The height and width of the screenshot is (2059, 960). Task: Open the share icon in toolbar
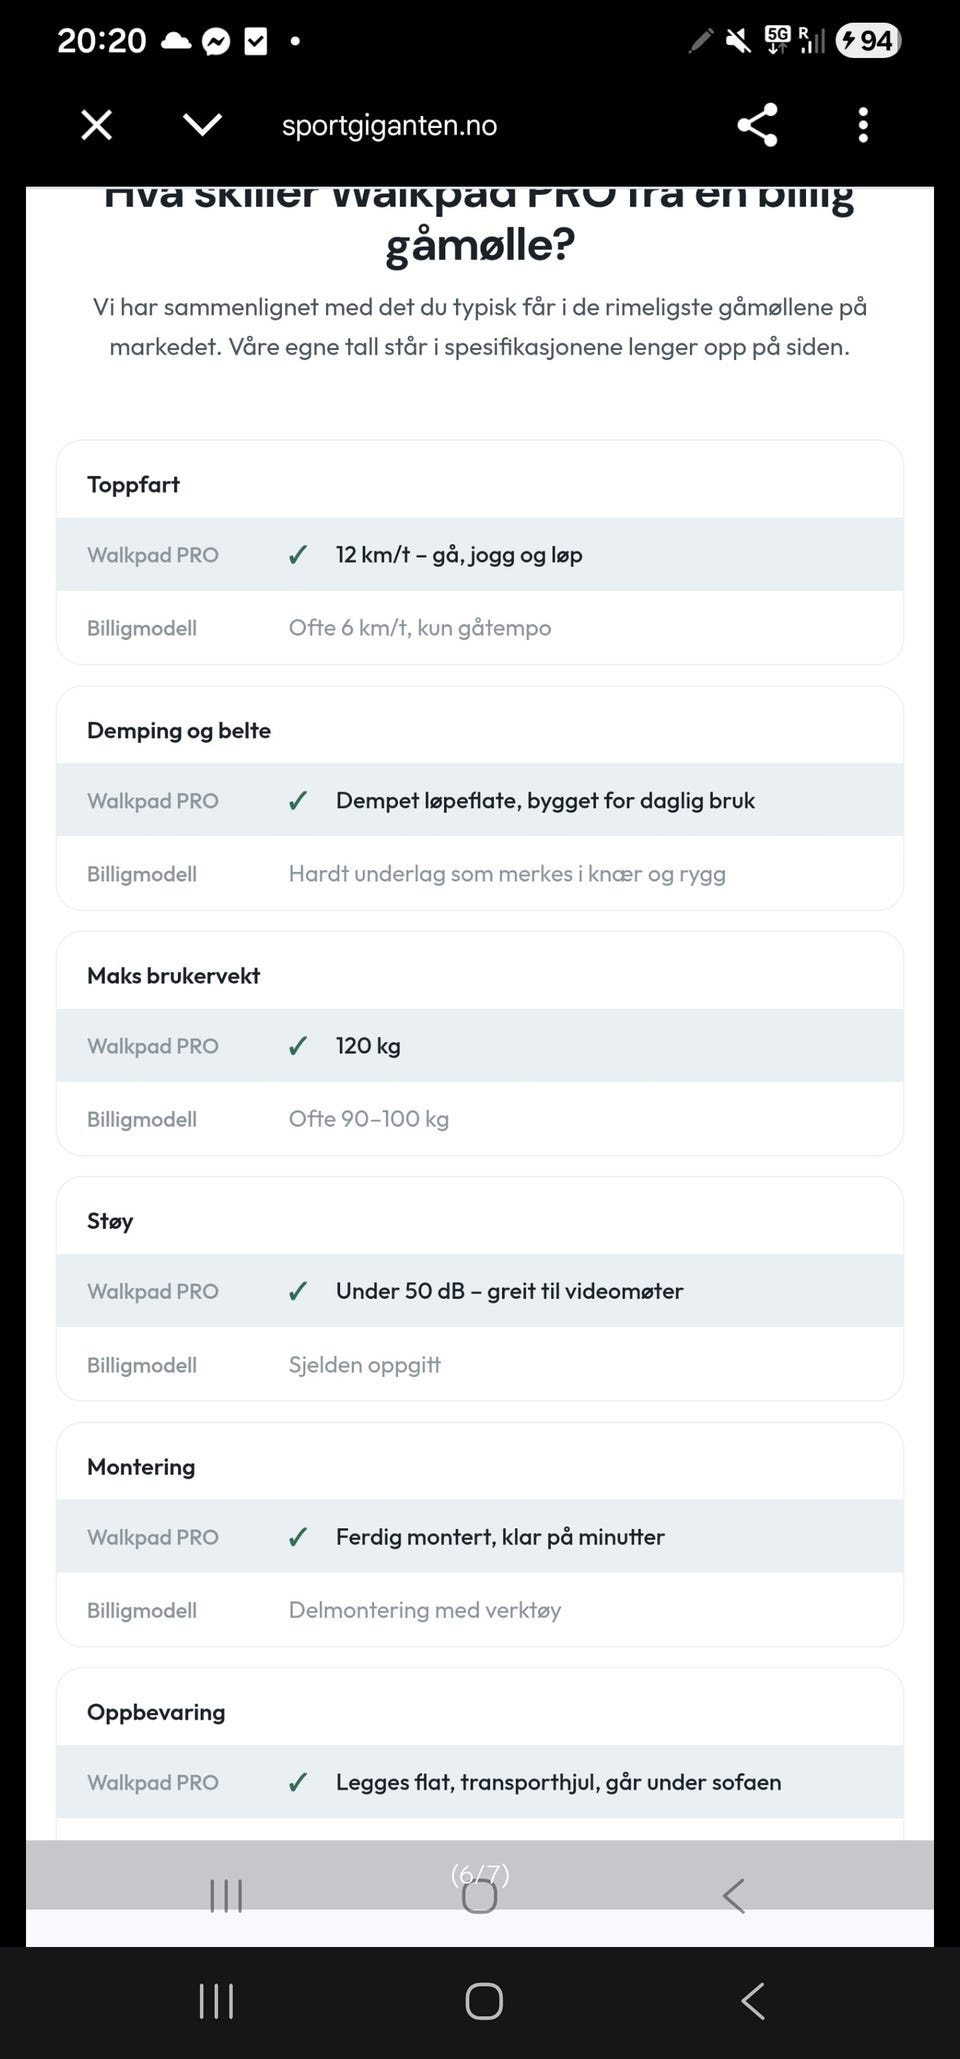(x=757, y=125)
